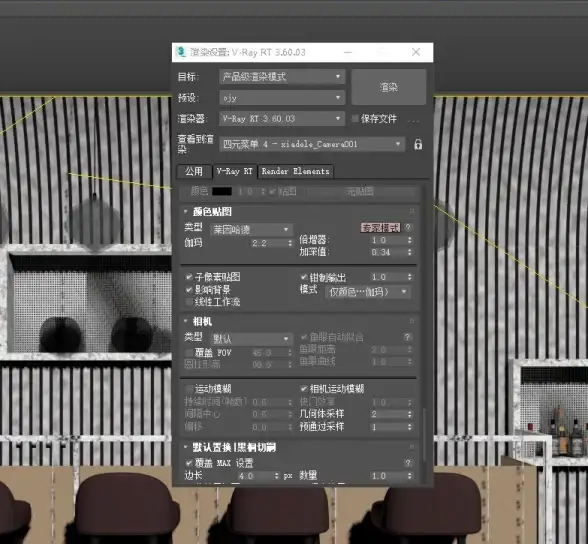Adjust the 倍增器 multiplier spinner arrows
This screenshot has height=544, width=588.
pos(410,240)
